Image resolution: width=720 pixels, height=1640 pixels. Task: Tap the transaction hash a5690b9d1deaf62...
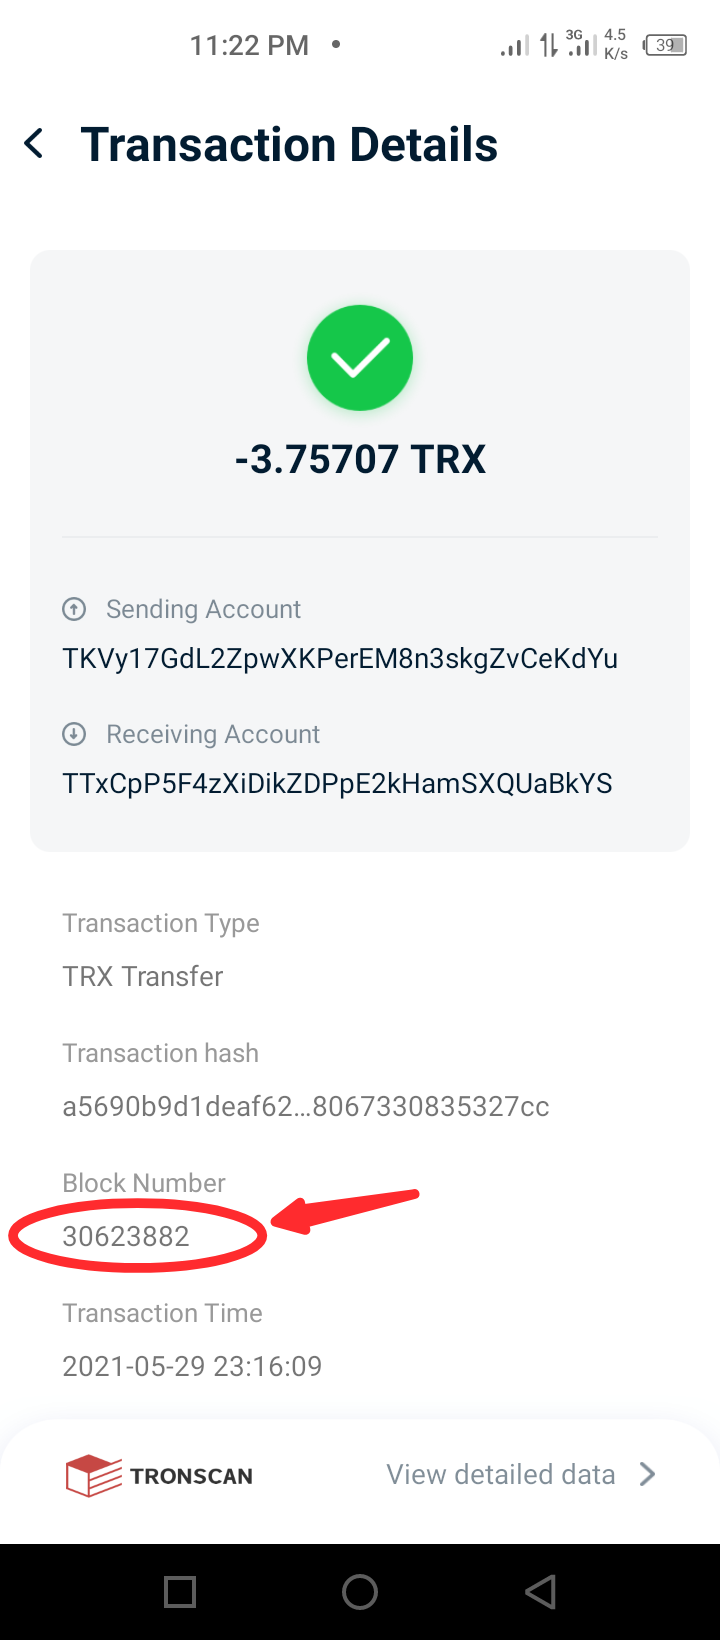(306, 1107)
